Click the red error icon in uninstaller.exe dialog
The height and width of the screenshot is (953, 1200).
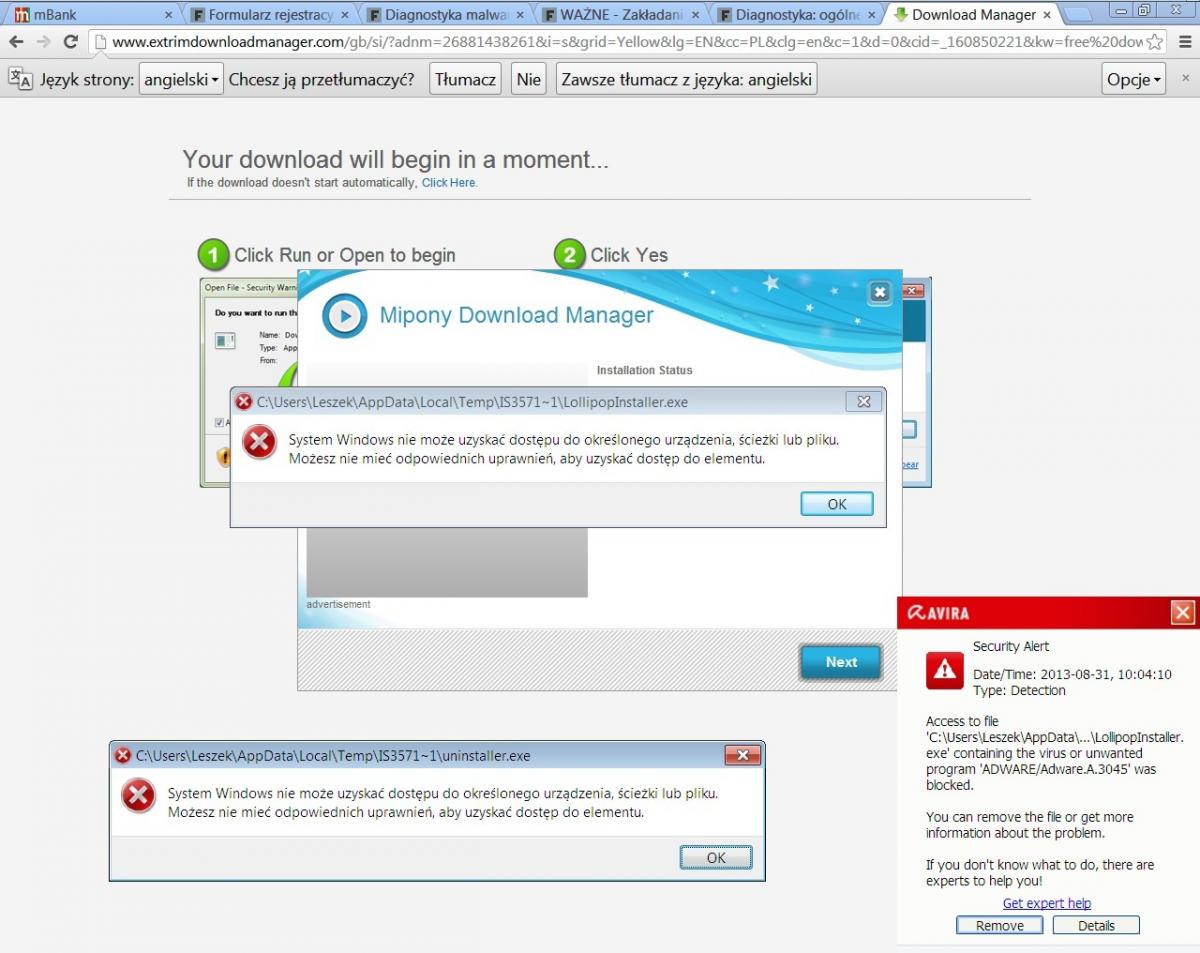(x=138, y=797)
